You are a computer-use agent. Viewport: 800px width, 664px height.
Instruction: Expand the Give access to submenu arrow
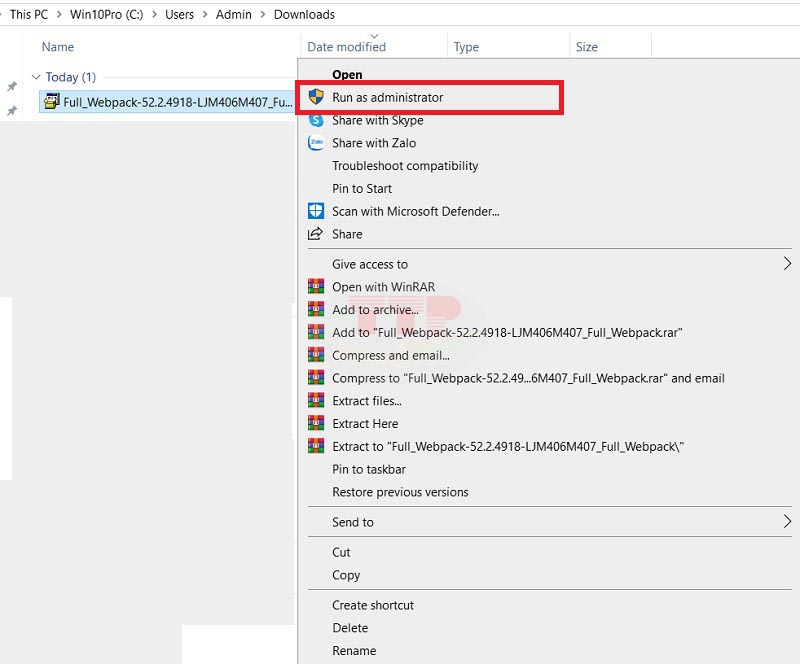click(x=787, y=264)
